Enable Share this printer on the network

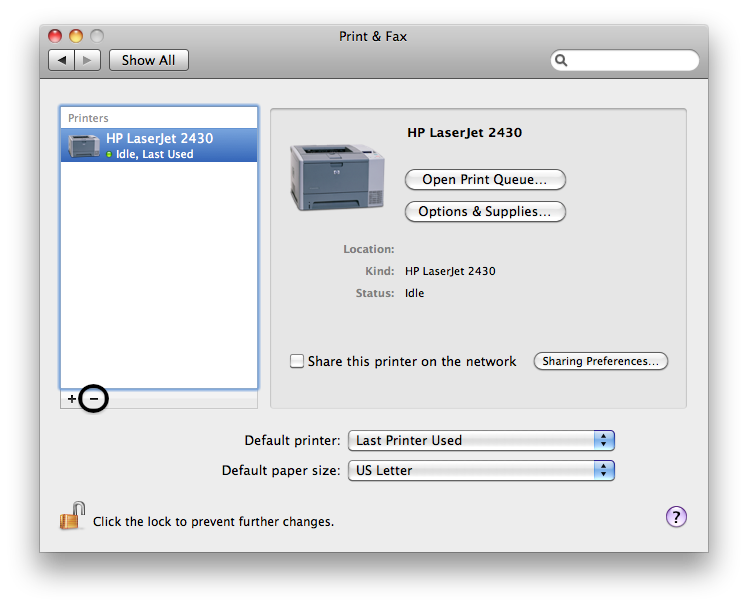[297, 362]
